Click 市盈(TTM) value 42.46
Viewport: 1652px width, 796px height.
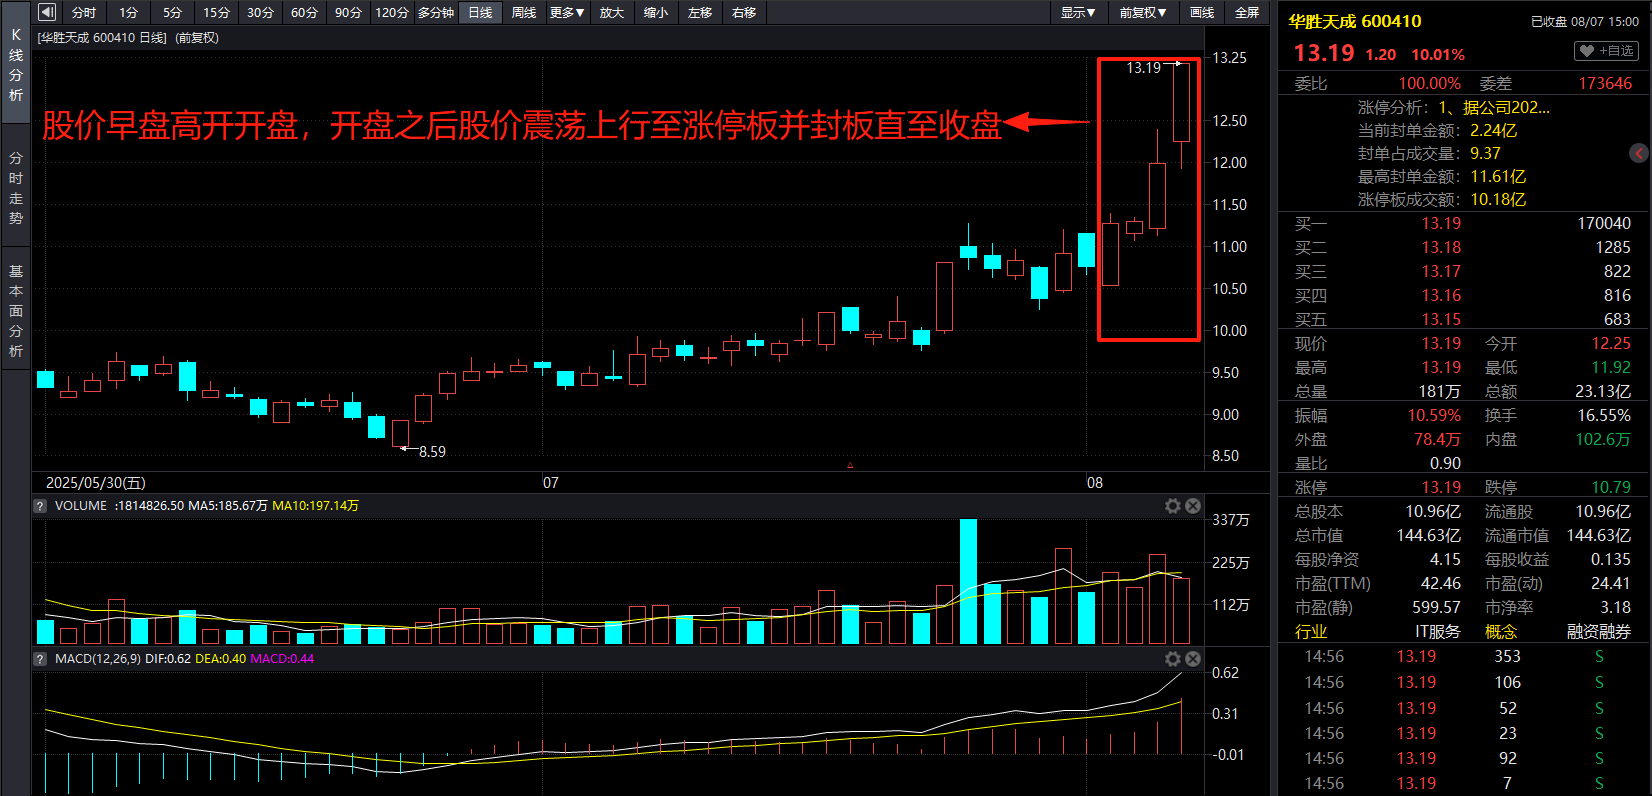[x=1441, y=583]
